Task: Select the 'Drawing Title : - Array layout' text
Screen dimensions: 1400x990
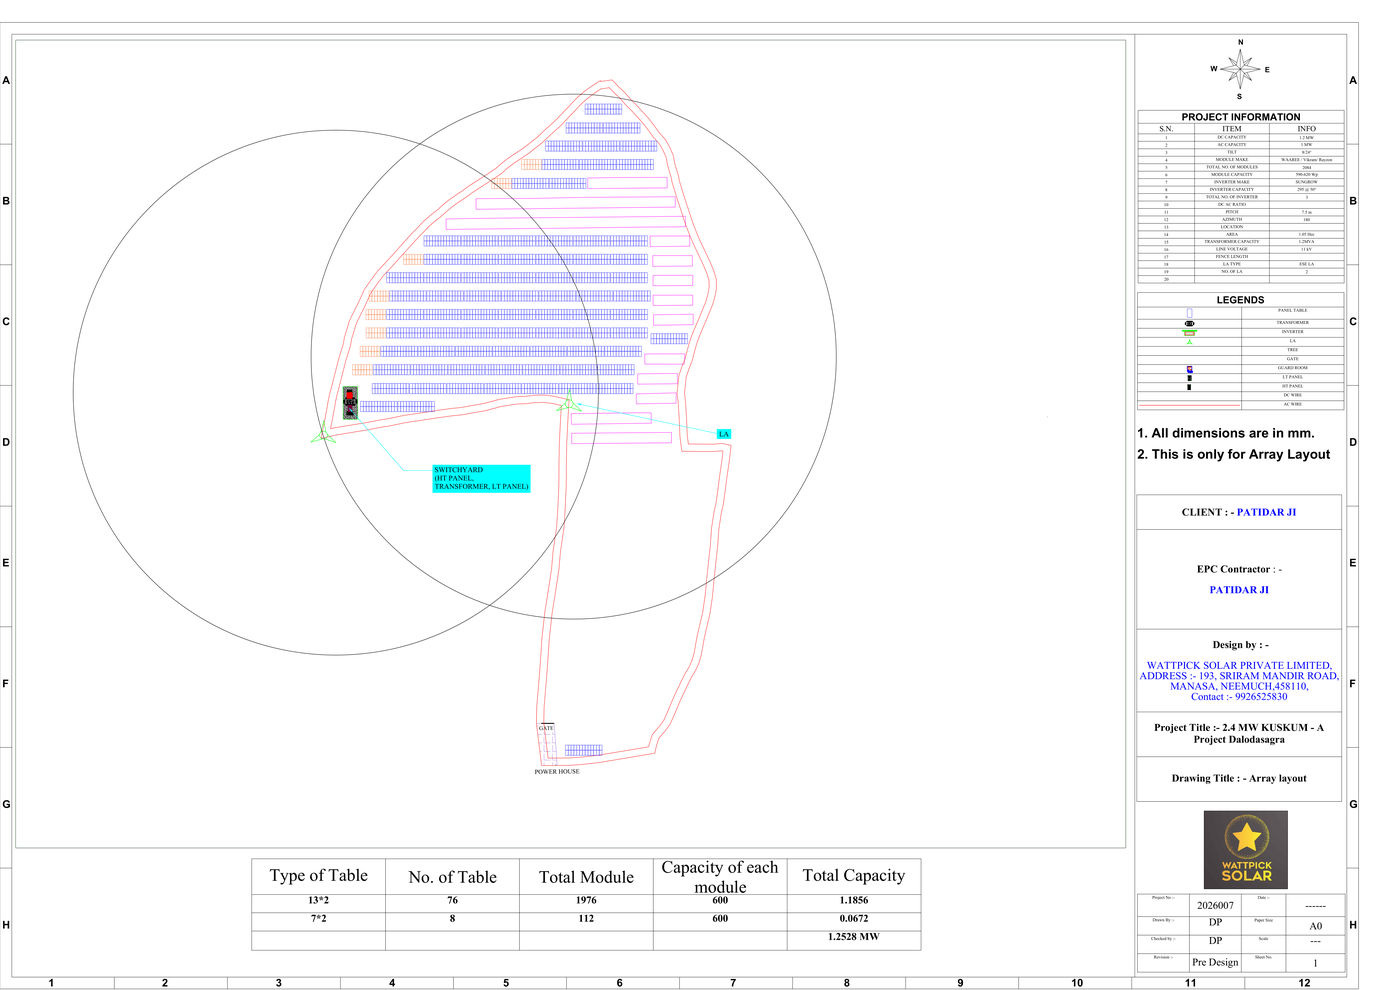Action: tap(1239, 778)
